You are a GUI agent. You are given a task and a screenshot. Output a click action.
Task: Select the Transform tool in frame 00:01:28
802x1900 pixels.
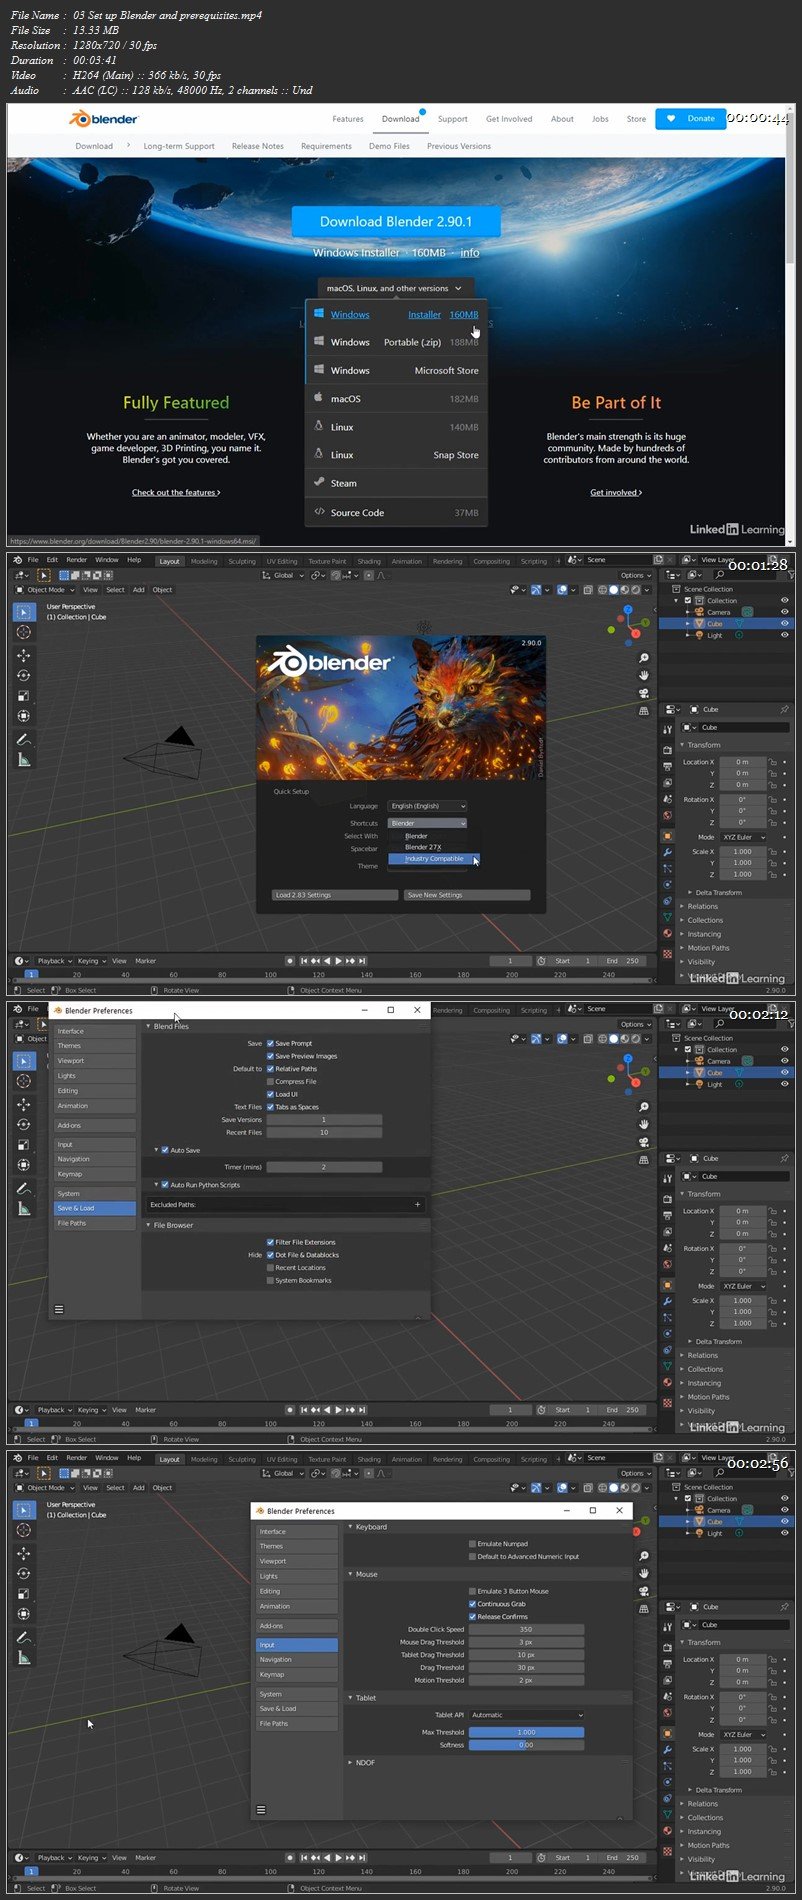click(x=24, y=716)
